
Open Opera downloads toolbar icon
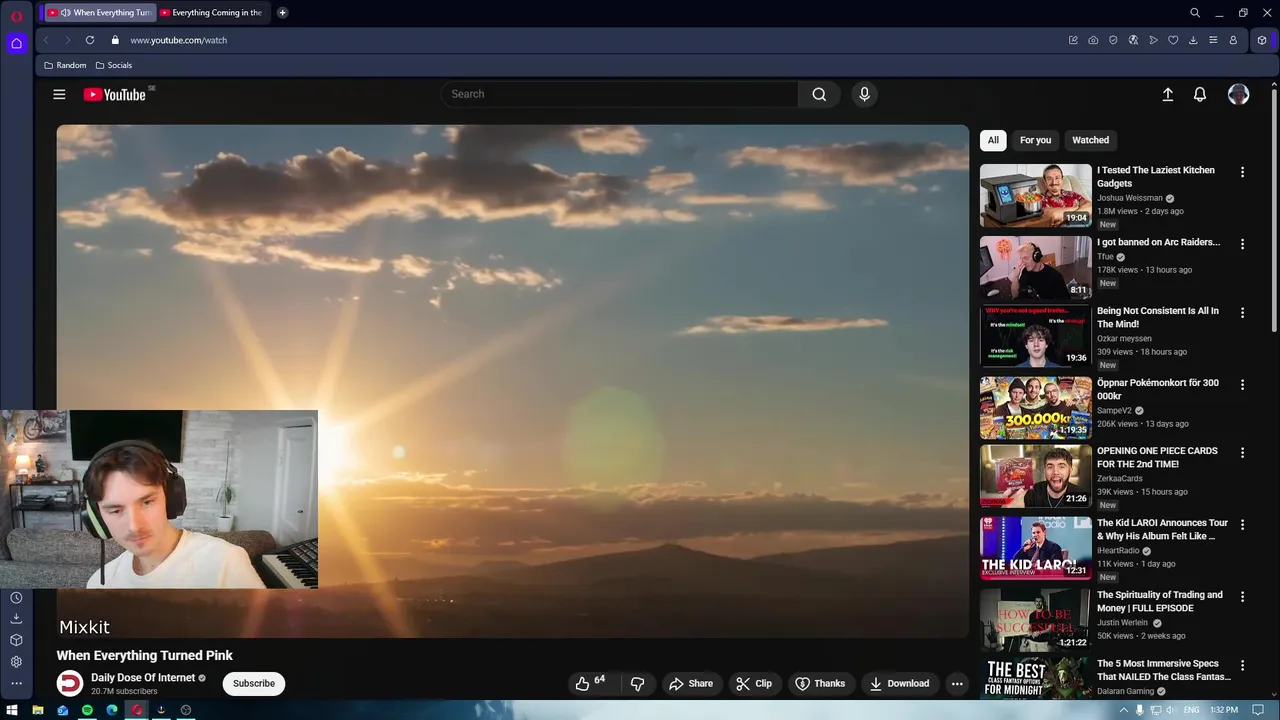tap(1193, 40)
